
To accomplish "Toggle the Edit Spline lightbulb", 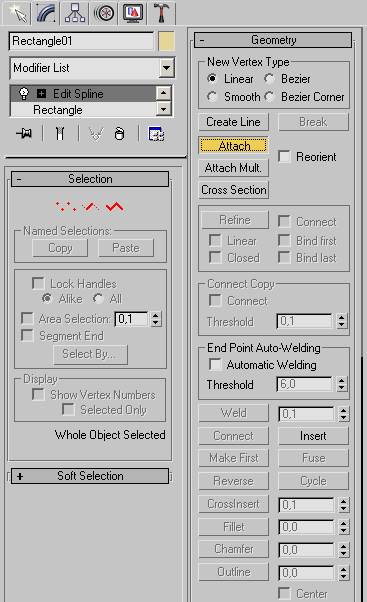I will (24, 93).
